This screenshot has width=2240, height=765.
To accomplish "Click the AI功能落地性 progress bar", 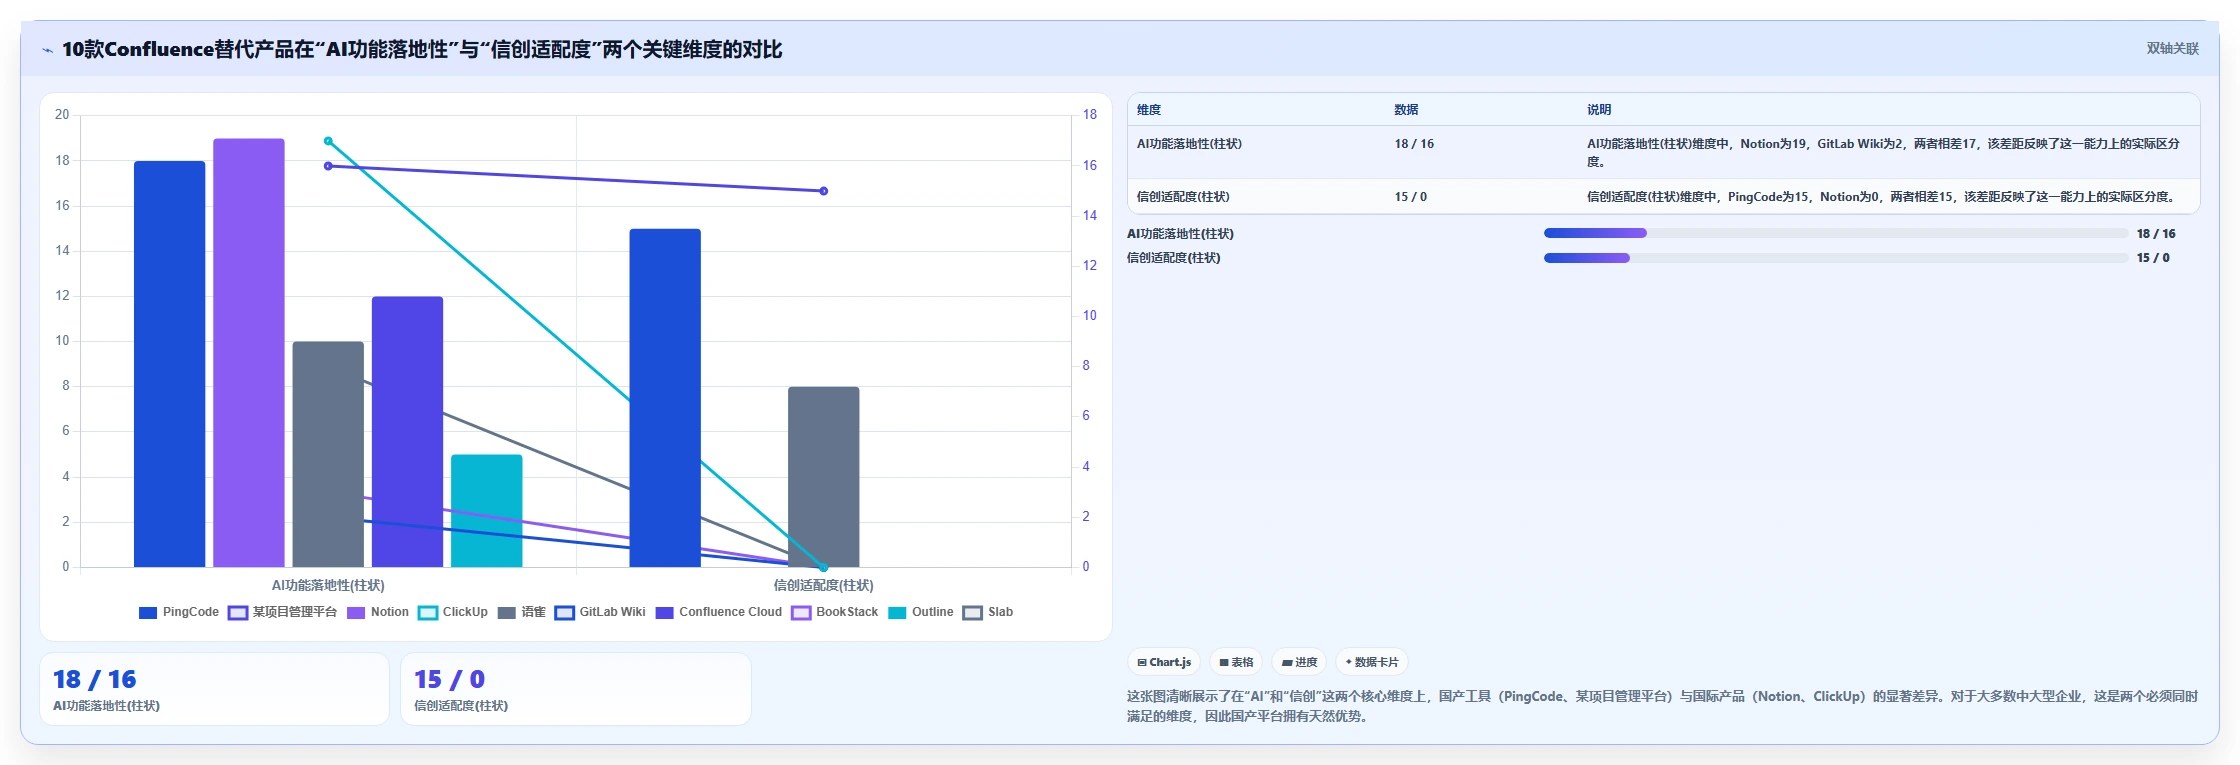I will tap(1836, 233).
